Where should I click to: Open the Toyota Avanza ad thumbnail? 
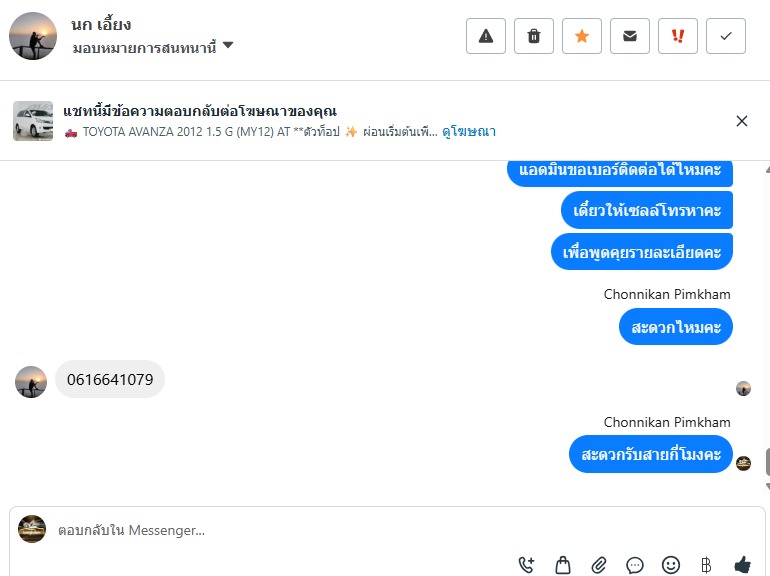pyautogui.click(x=33, y=121)
